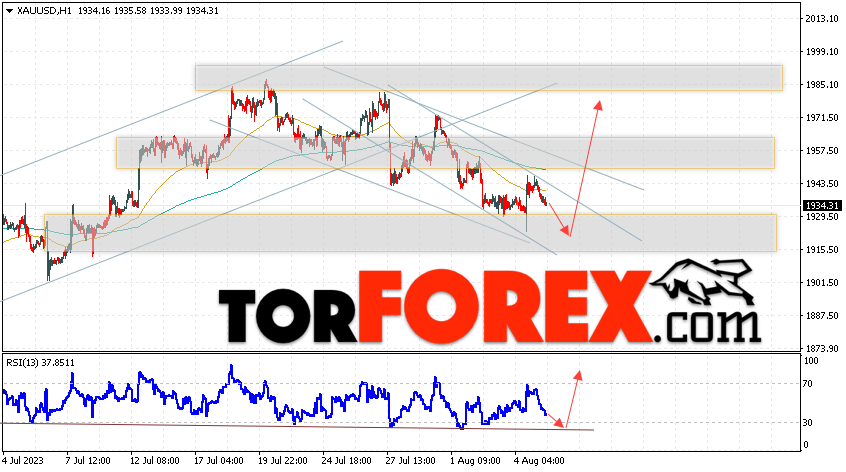Click the 1971.50 price axis value

pyautogui.click(x=822, y=118)
